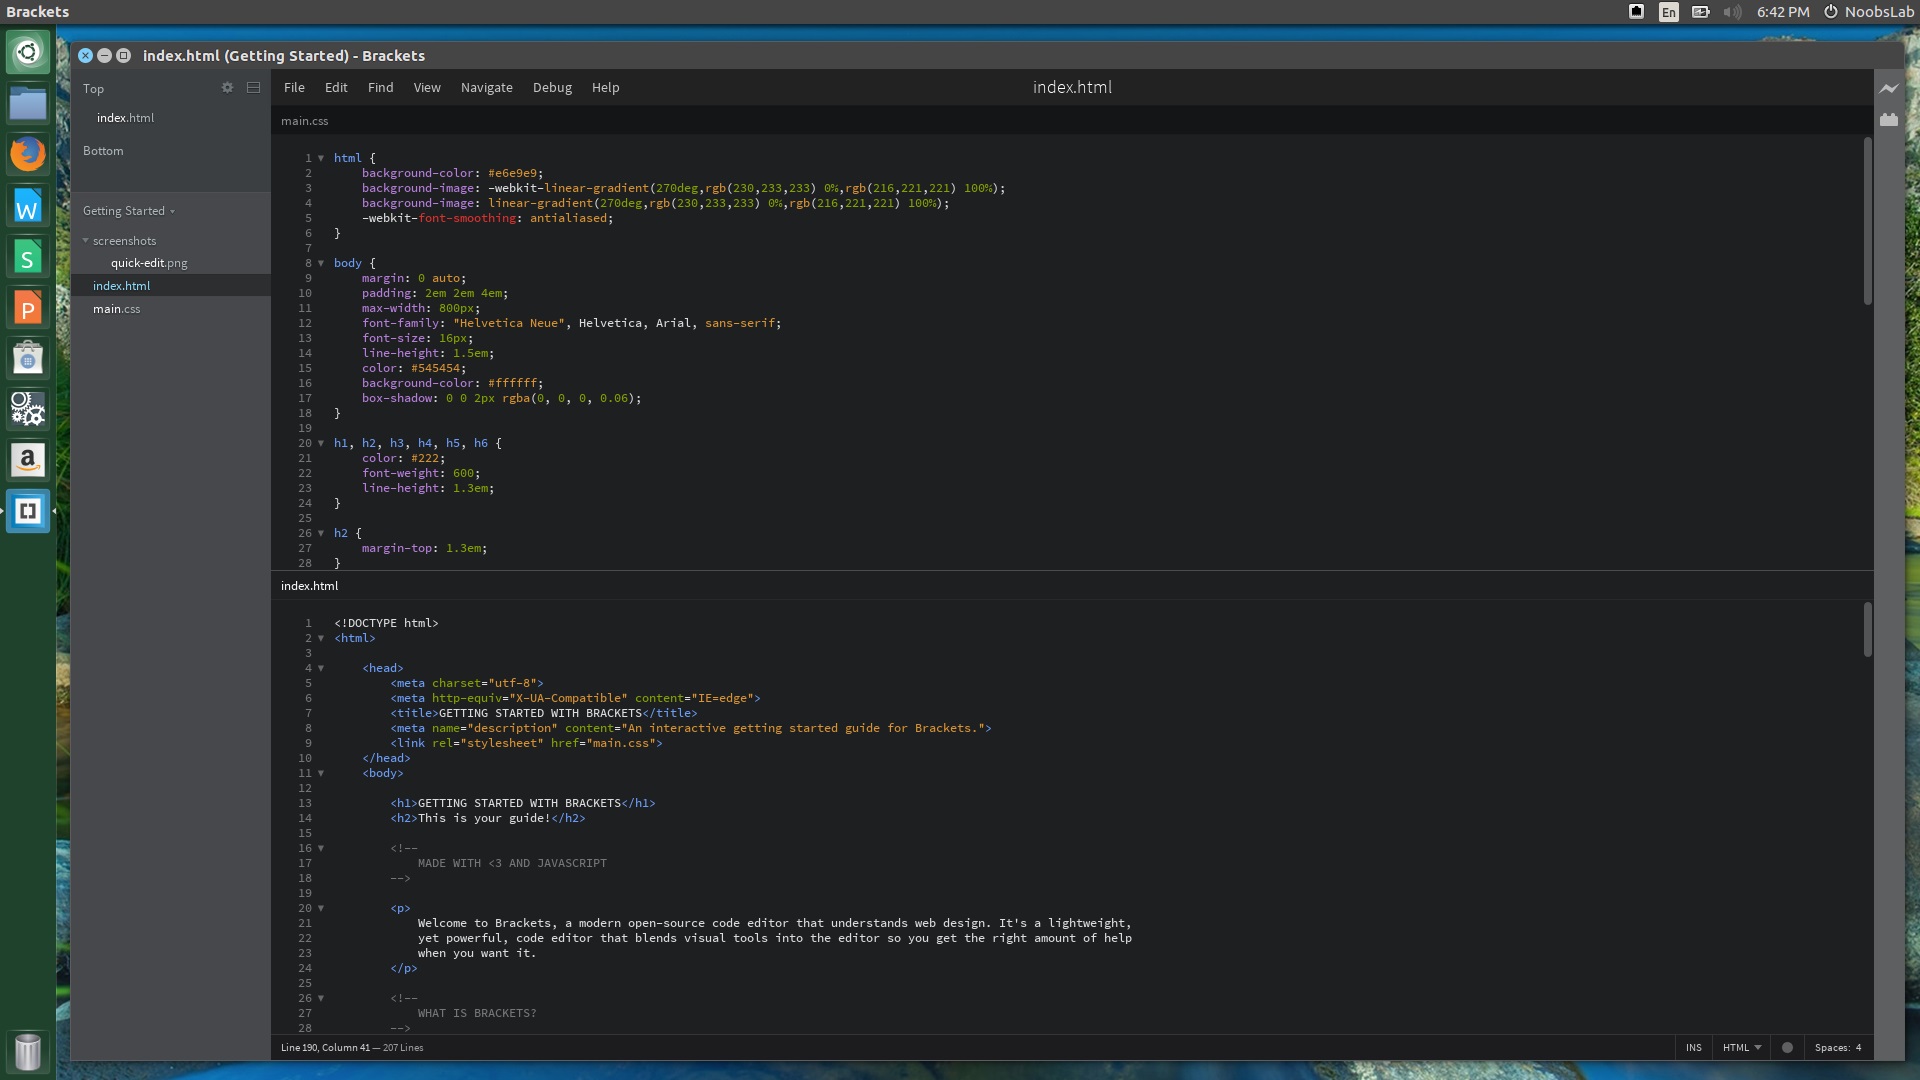
Task: Open the File menu
Action: click(x=294, y=88)
